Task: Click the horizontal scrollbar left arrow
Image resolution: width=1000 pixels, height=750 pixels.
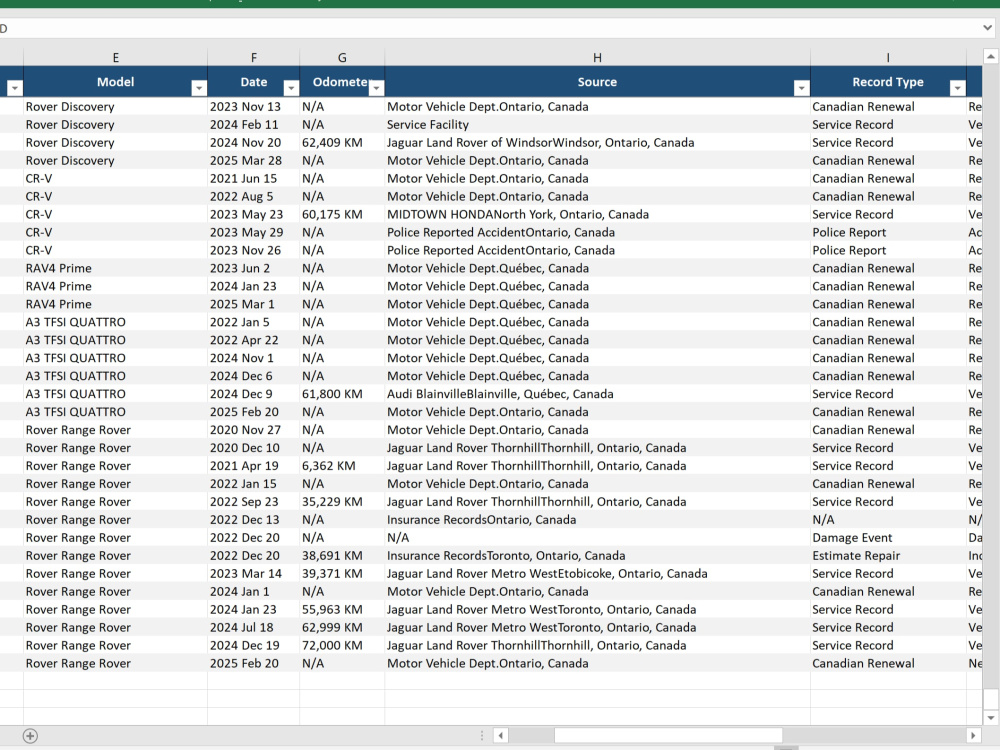Action: (x=501, y=735)
